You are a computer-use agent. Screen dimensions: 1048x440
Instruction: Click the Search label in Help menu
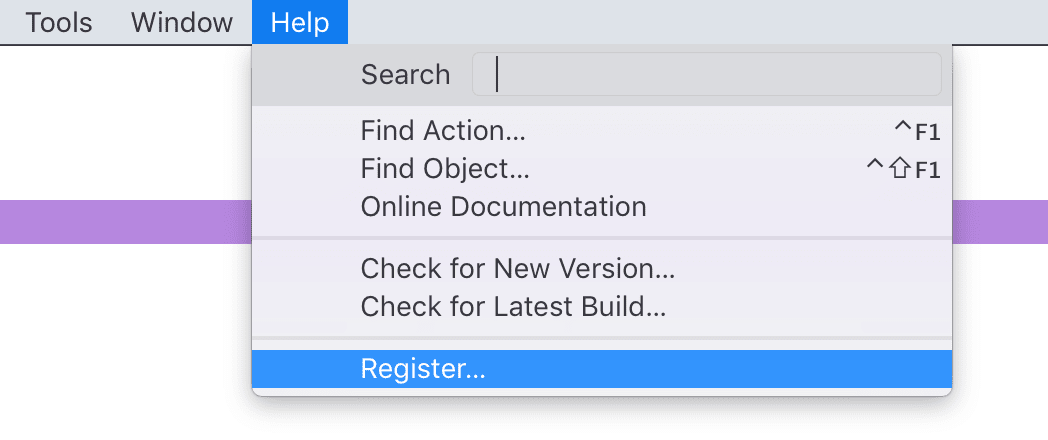point(405,75)
